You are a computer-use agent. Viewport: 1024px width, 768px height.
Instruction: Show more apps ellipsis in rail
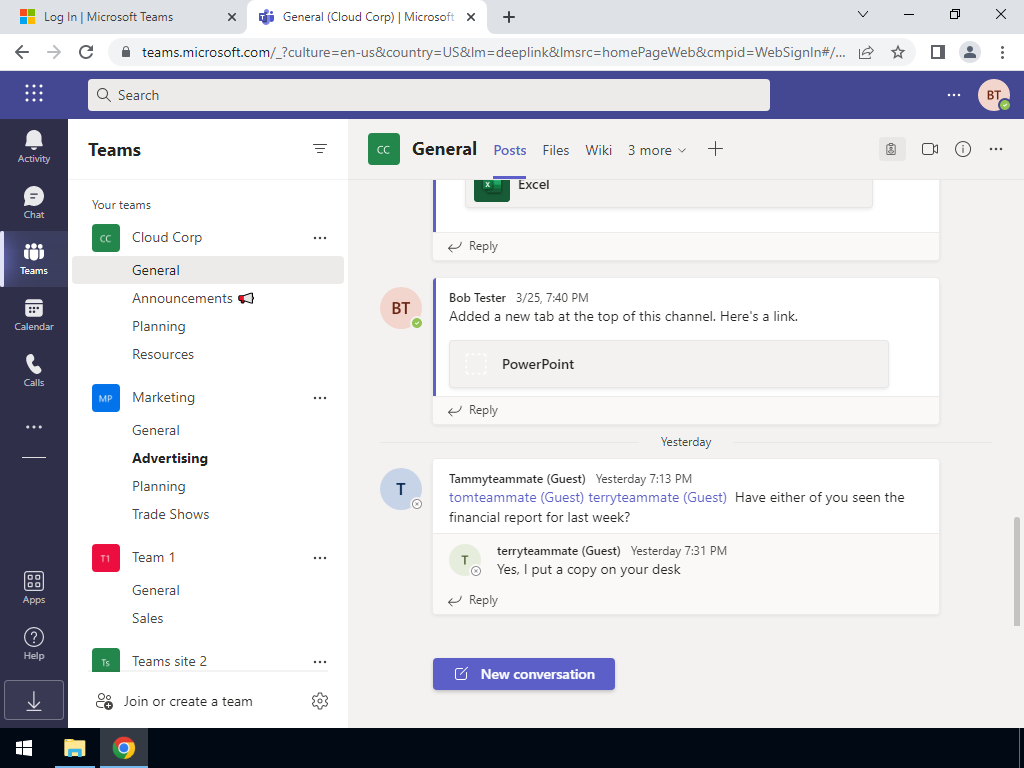pos(33,427)
